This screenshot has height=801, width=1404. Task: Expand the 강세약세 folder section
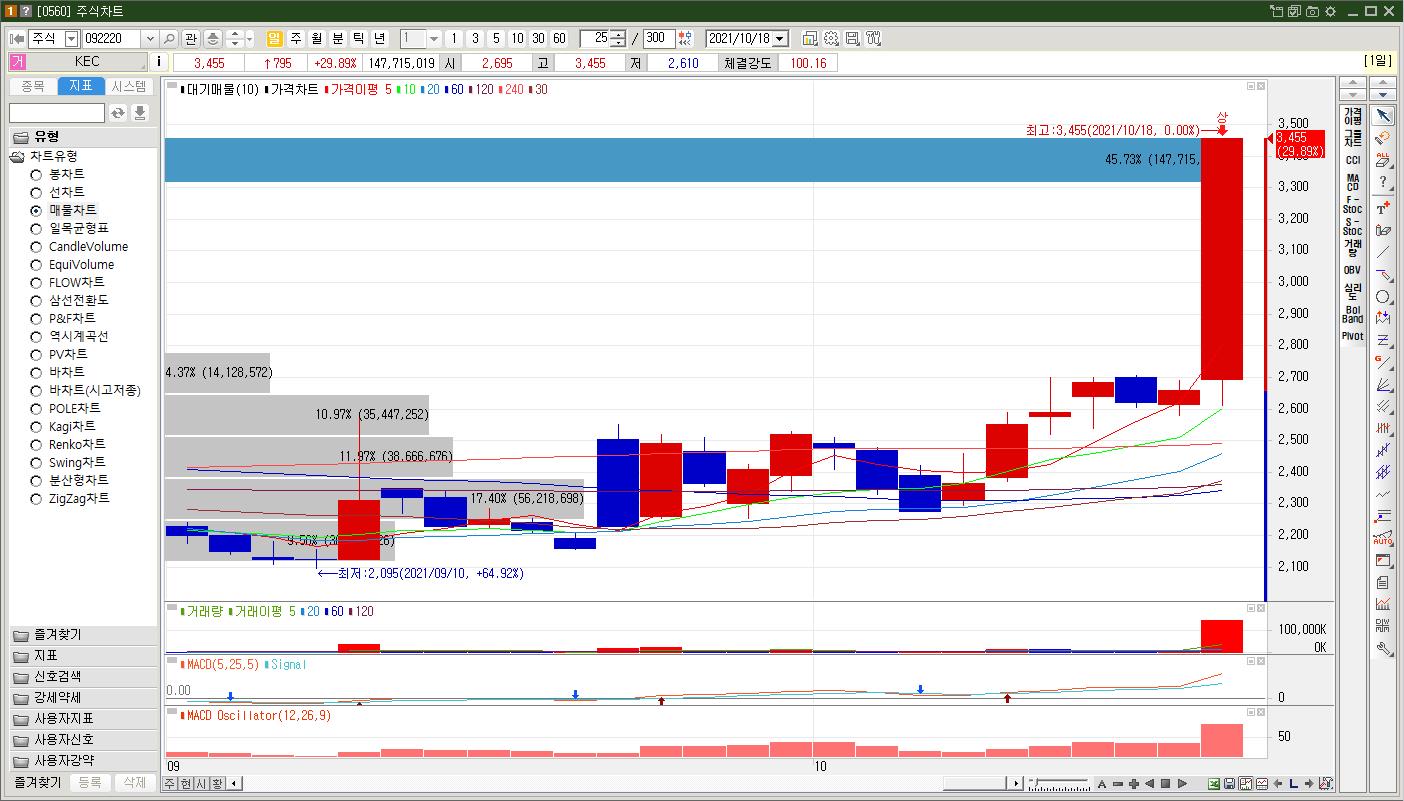pos(83,698)
